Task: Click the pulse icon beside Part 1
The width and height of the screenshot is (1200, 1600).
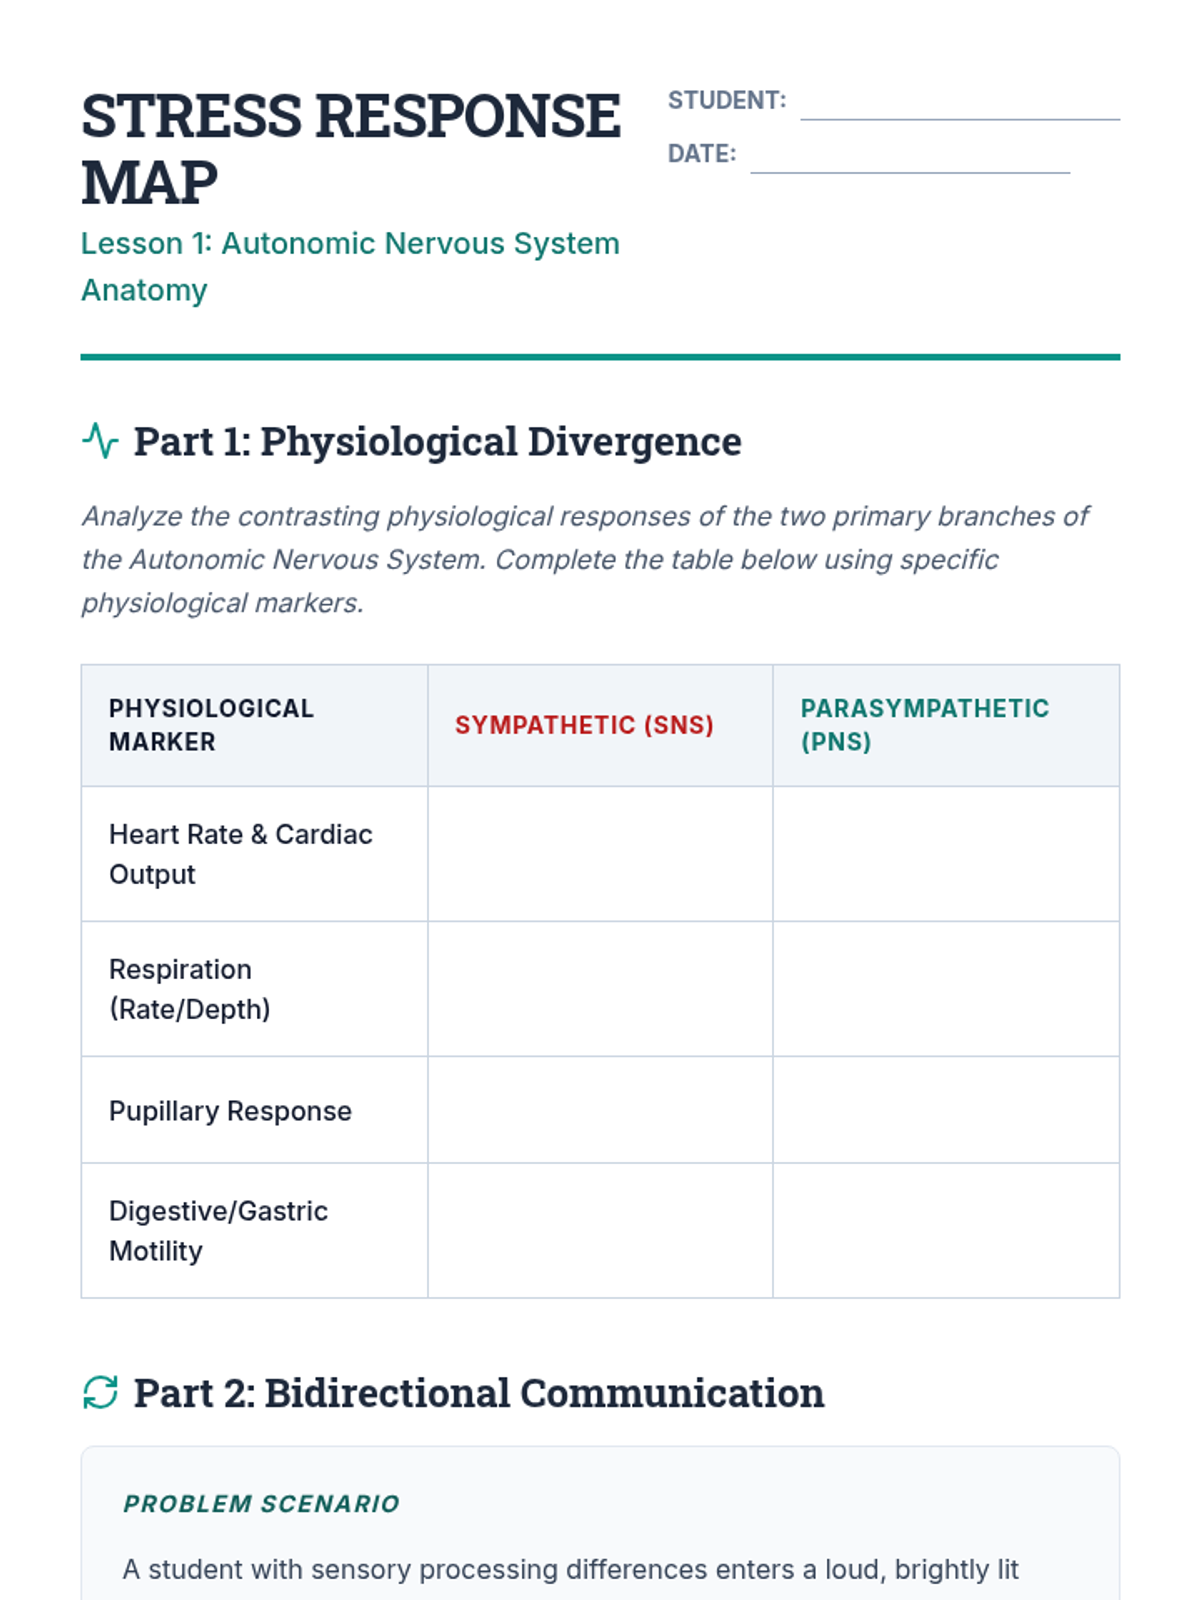Action: [100, 441]
